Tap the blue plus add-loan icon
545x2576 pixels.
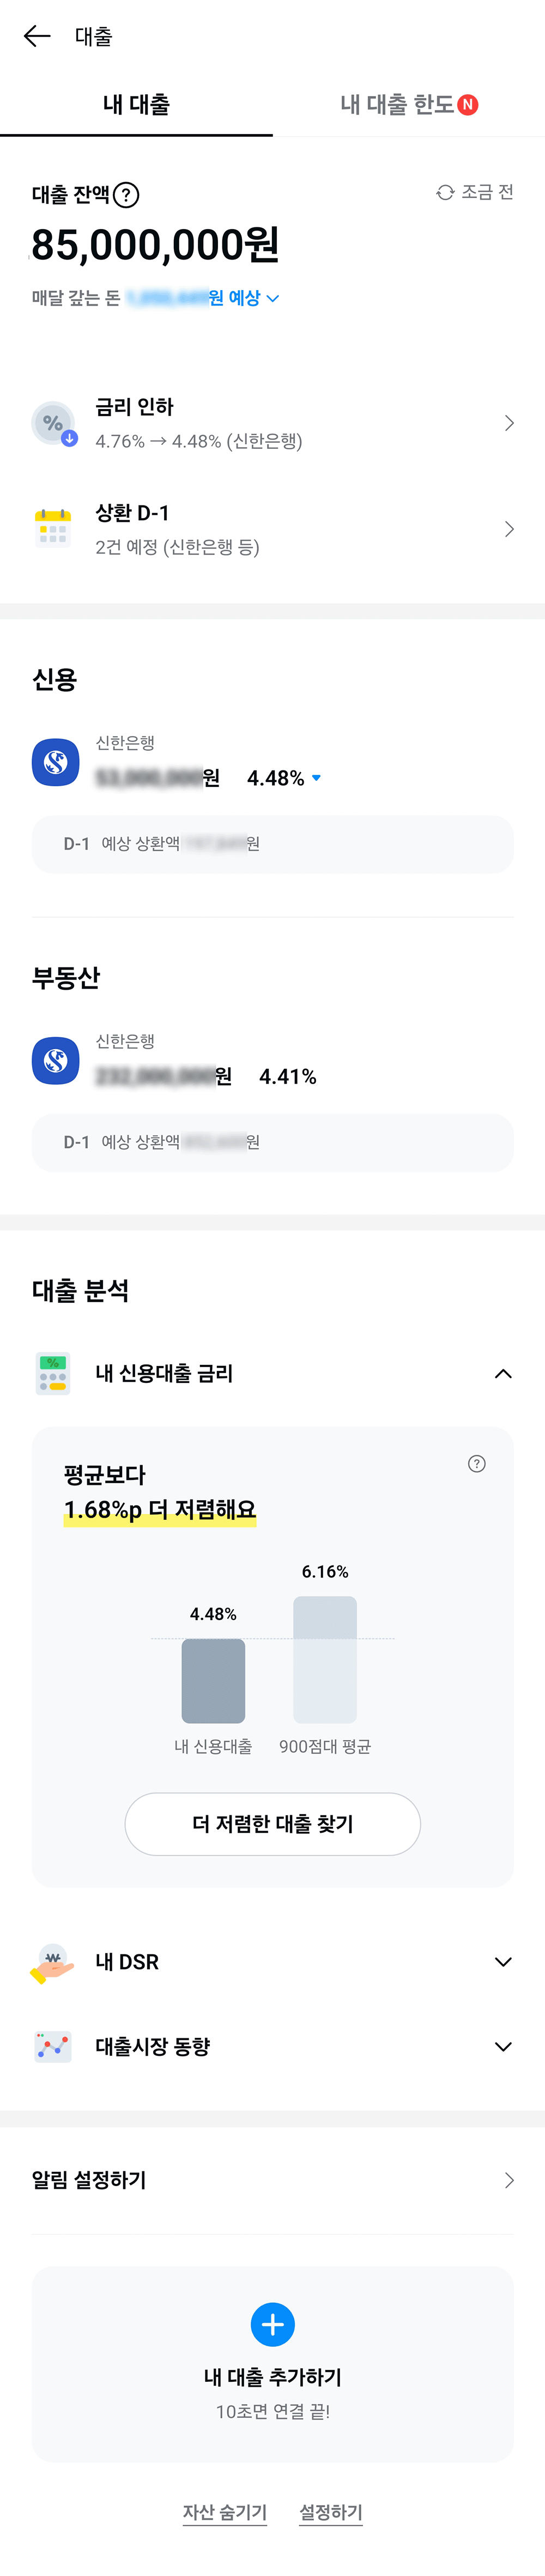[273, 2325]
